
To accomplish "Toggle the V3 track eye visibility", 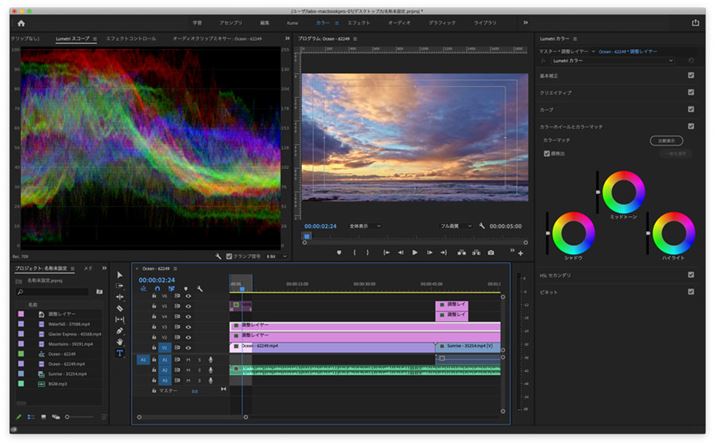I will tap(188, 326).
